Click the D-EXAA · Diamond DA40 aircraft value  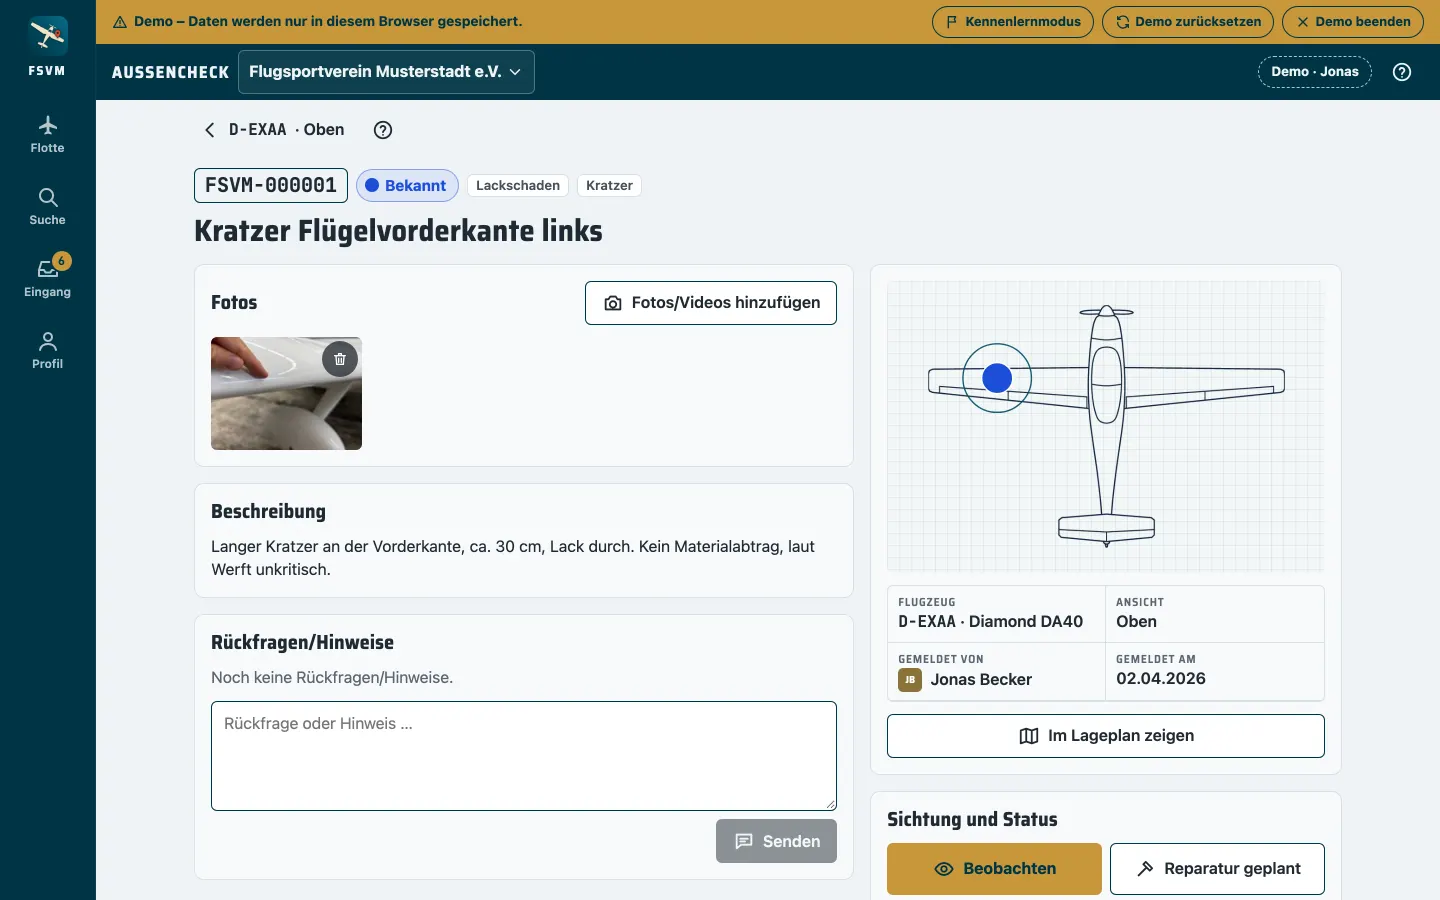click(x=991, y=622)
